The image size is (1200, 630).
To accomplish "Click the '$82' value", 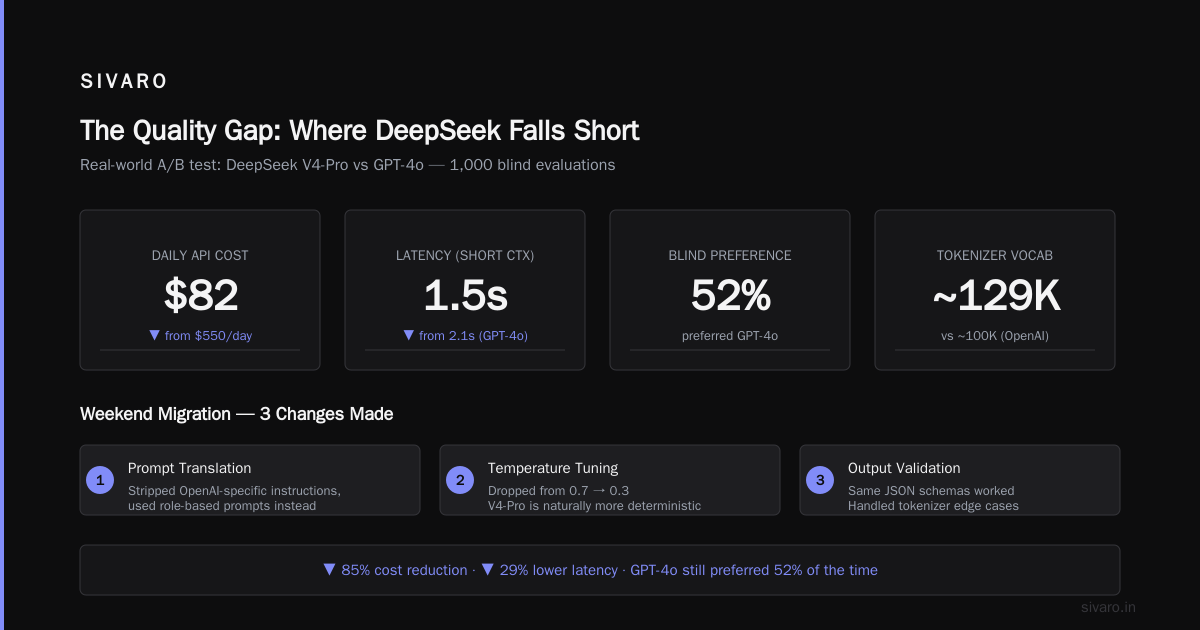I will [200, 296].
